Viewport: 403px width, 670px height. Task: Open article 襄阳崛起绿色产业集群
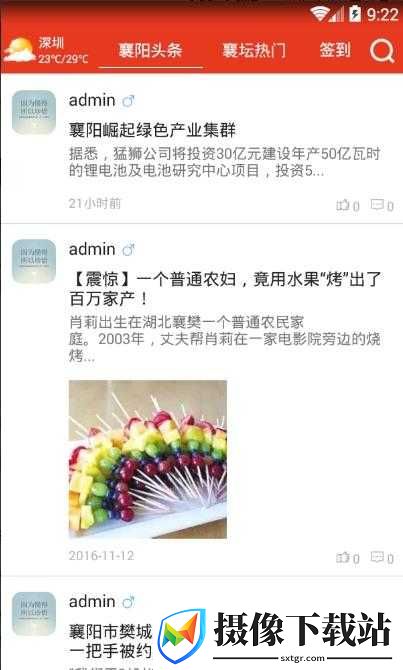point(153,130)
